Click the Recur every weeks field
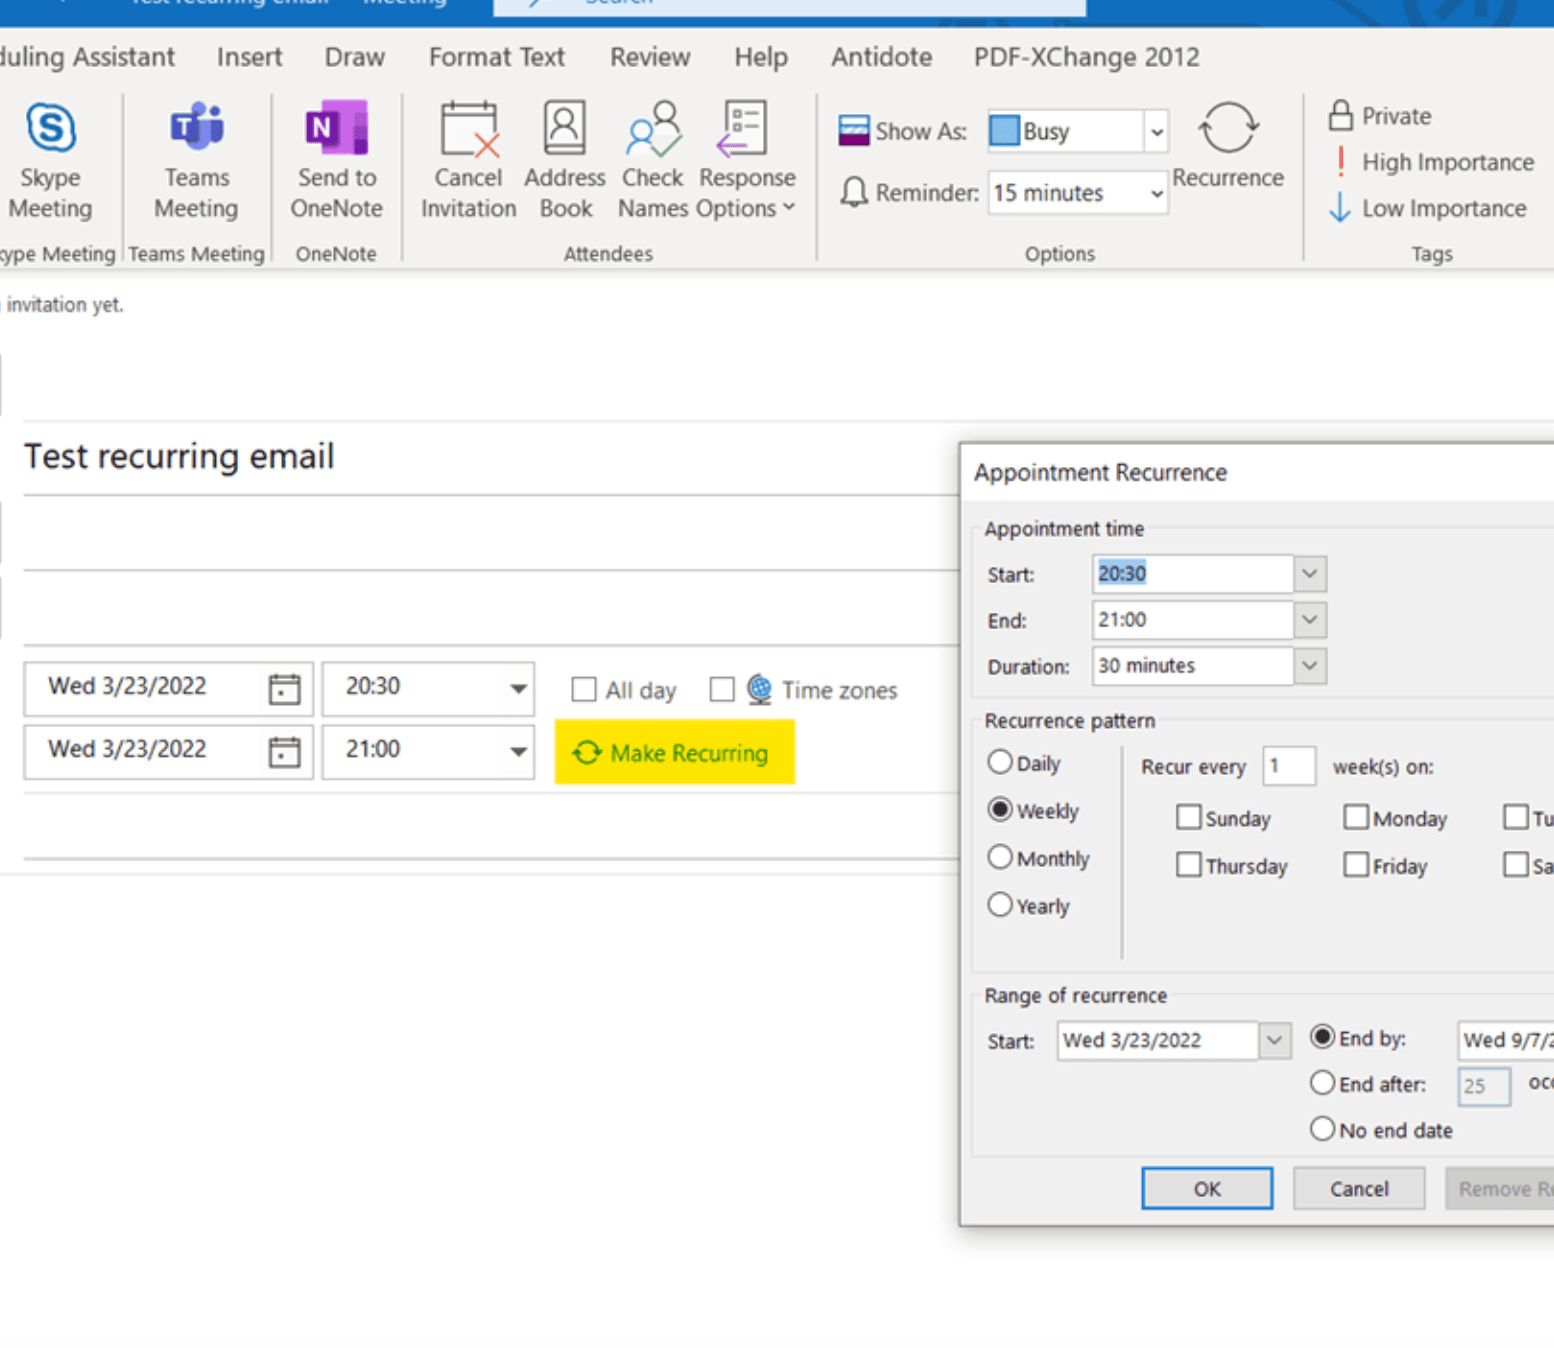 tap(1289, 766)
